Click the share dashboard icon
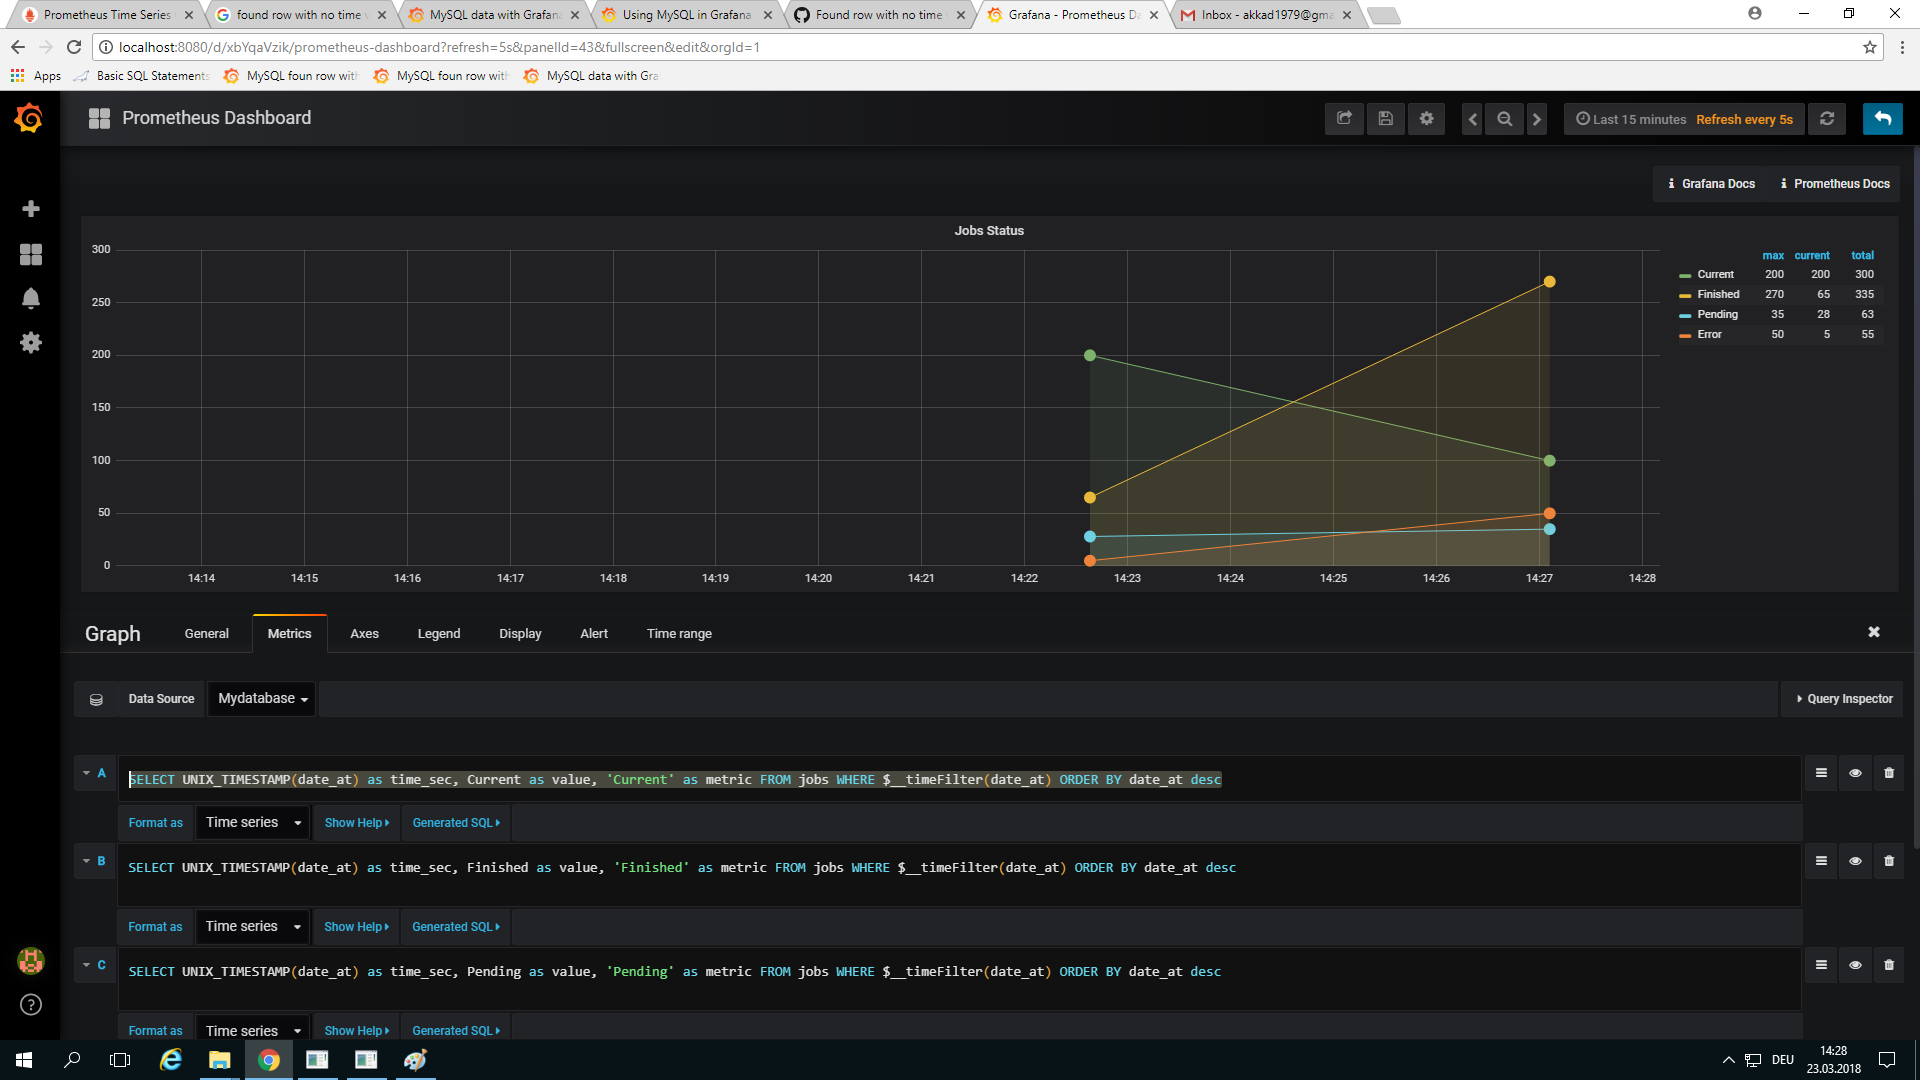The width and height of the screenshot is (1920, 1080). coord(1344,119)
